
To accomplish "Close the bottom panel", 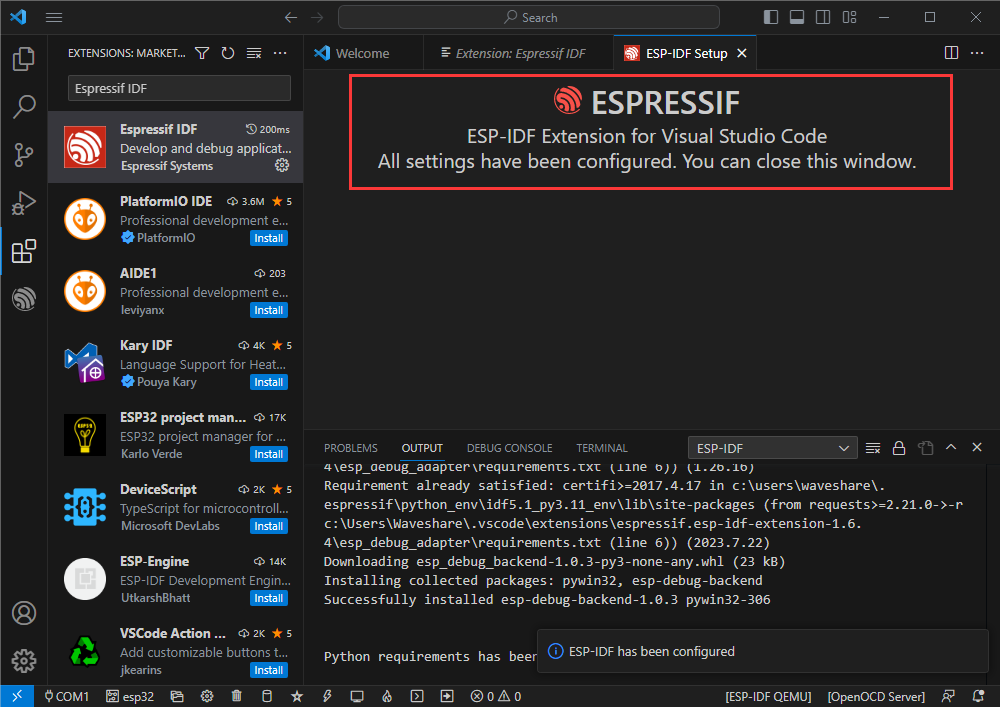I will click(x=976, y=448).
